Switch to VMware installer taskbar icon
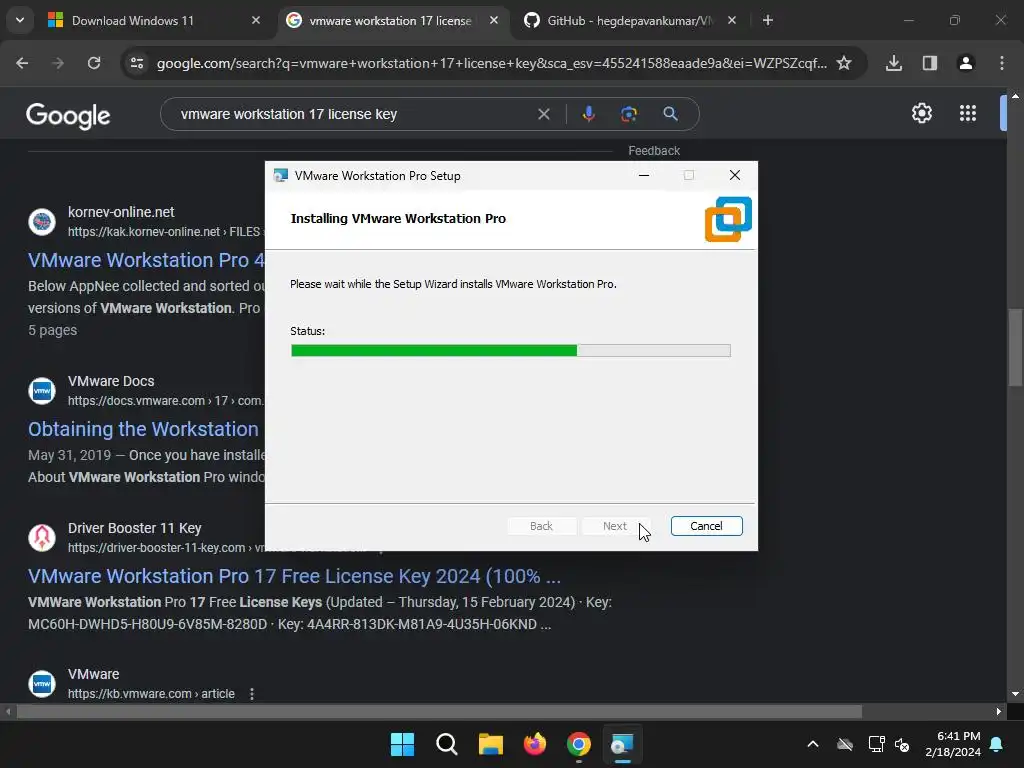This screenshot has height=768, width=1024. tap(622, 744)
